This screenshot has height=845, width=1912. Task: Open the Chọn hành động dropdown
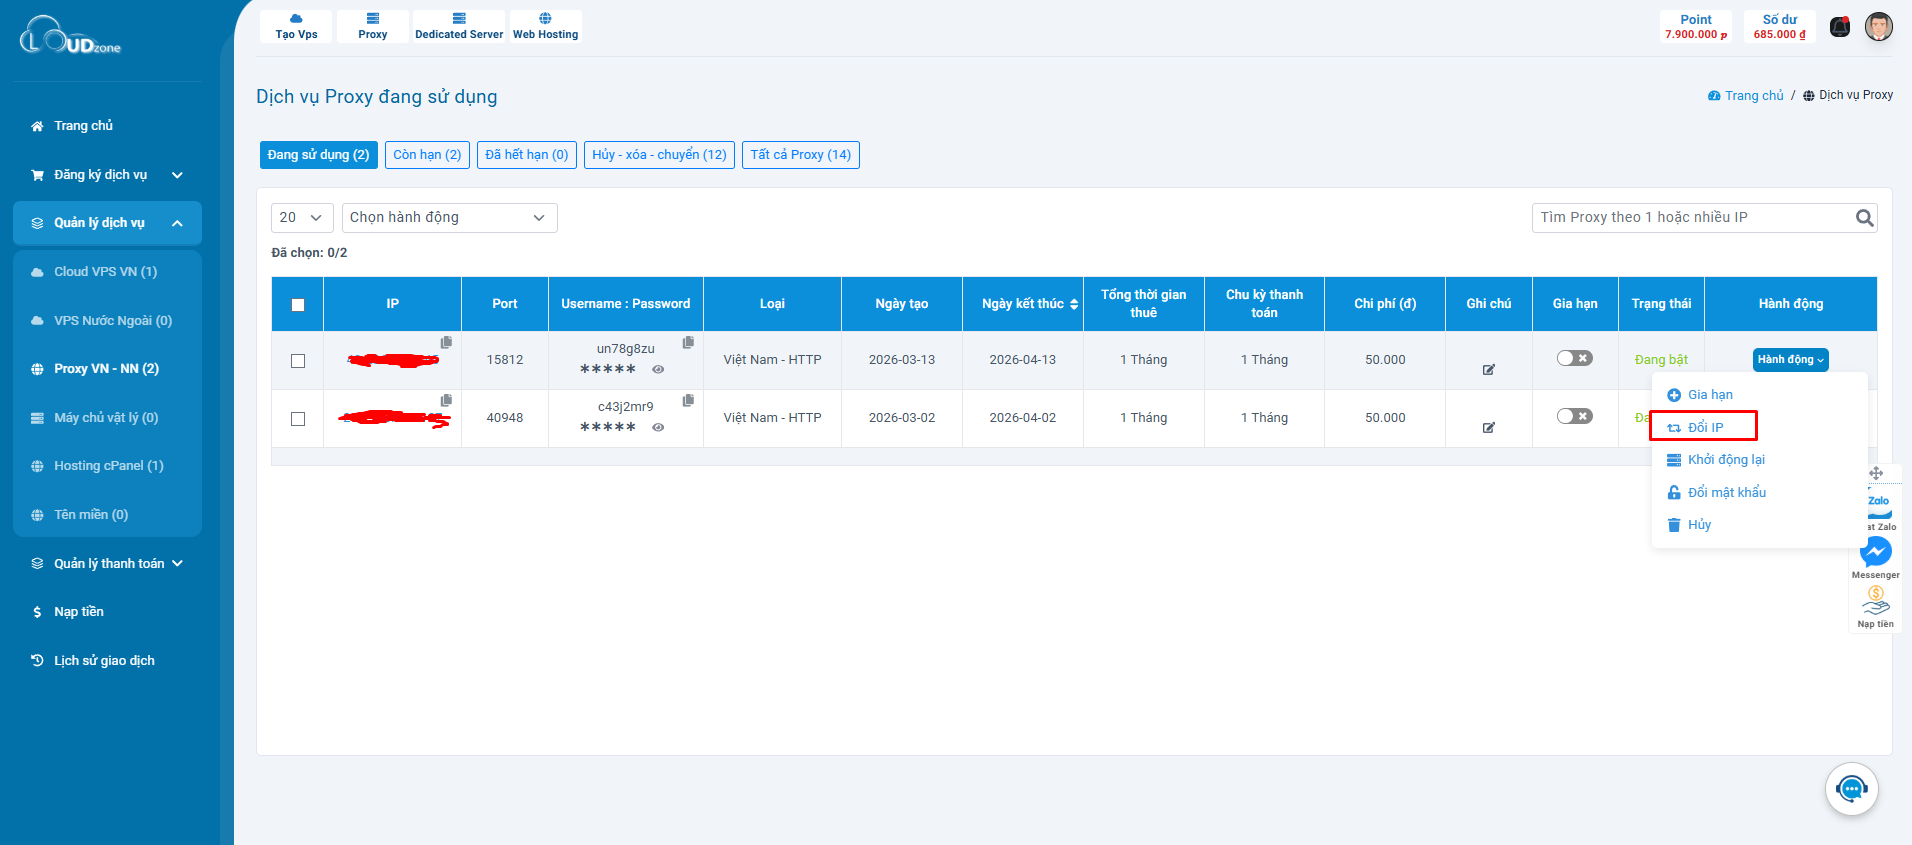(x=449, y=218)
